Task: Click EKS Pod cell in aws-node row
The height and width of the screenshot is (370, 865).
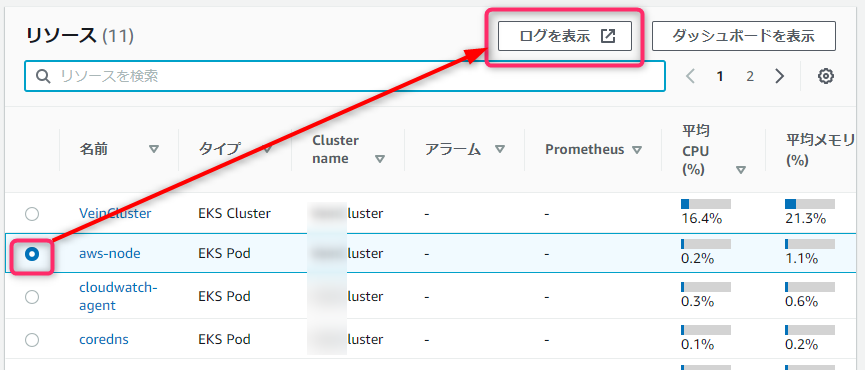Action: pyautogui.click(x=224, y=253)
